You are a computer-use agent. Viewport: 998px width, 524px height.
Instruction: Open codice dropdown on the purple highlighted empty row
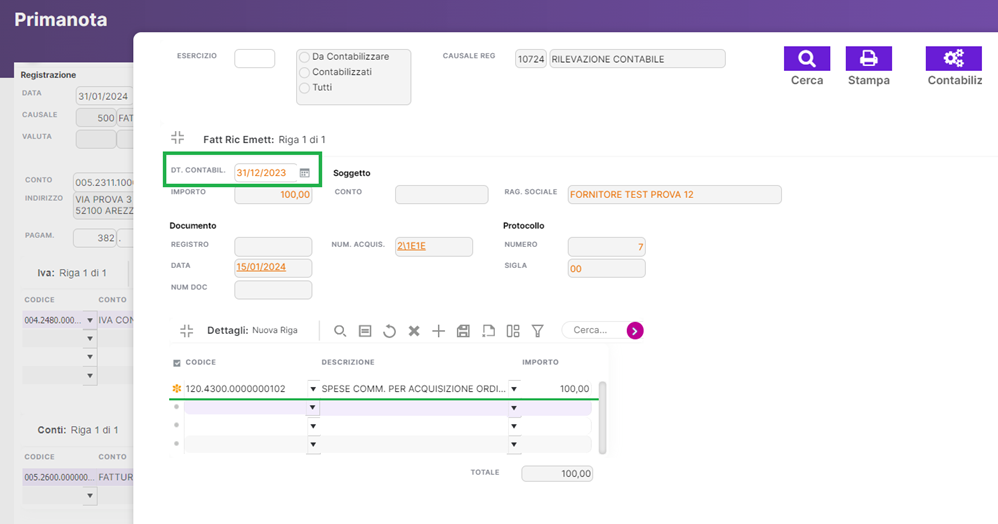pos(313,407)
